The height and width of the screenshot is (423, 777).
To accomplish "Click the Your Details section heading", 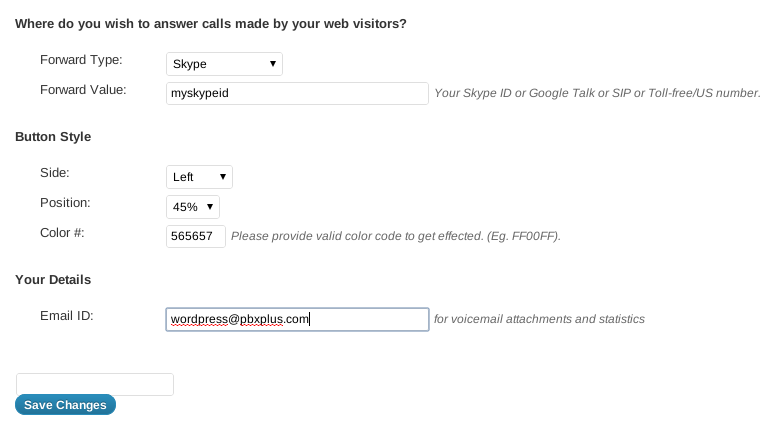I will pos(53,280).
